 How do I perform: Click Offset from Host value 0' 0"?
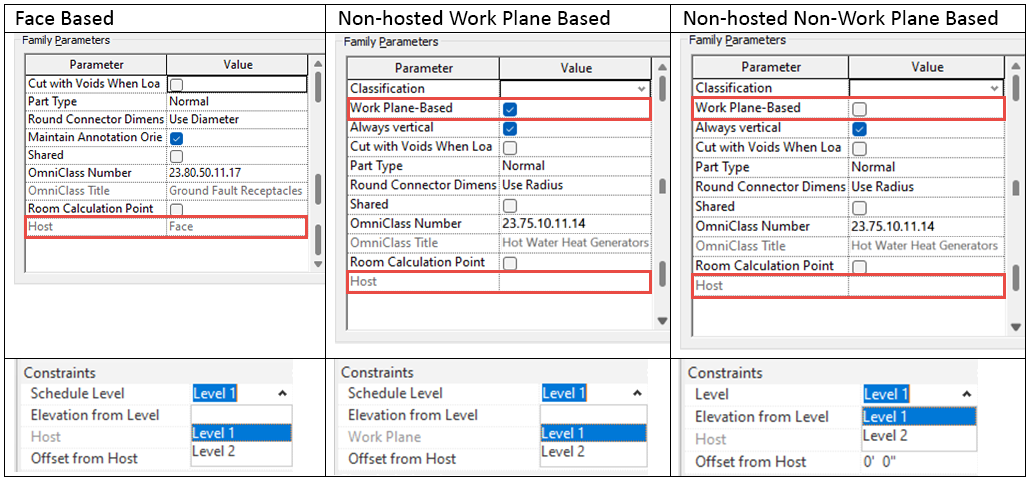(879, 462)
